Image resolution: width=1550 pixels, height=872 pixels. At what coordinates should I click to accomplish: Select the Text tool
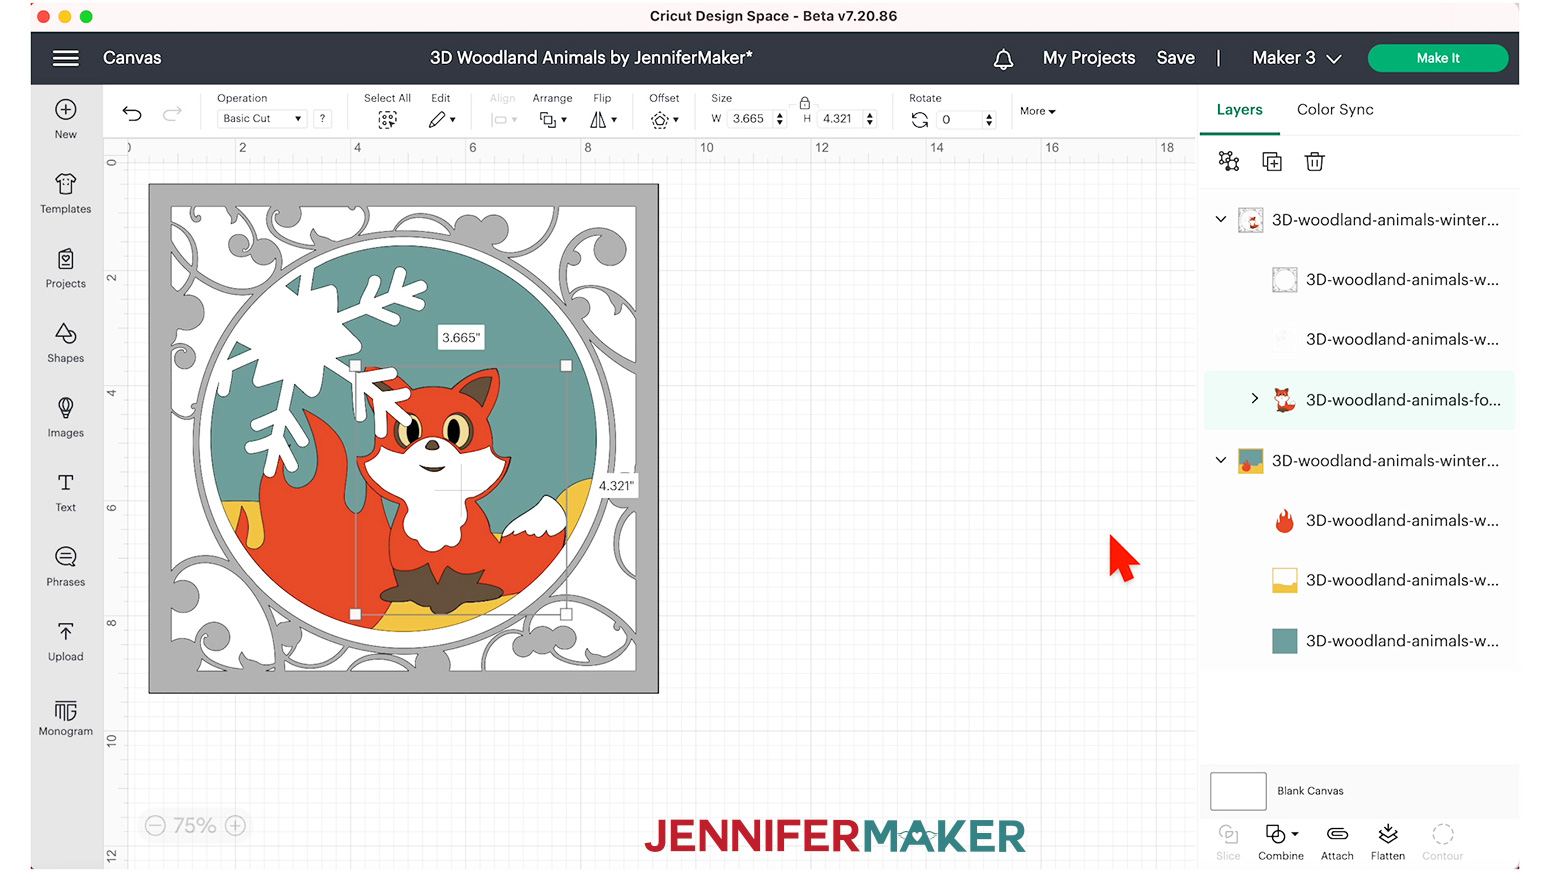click(x=66, y=492)
